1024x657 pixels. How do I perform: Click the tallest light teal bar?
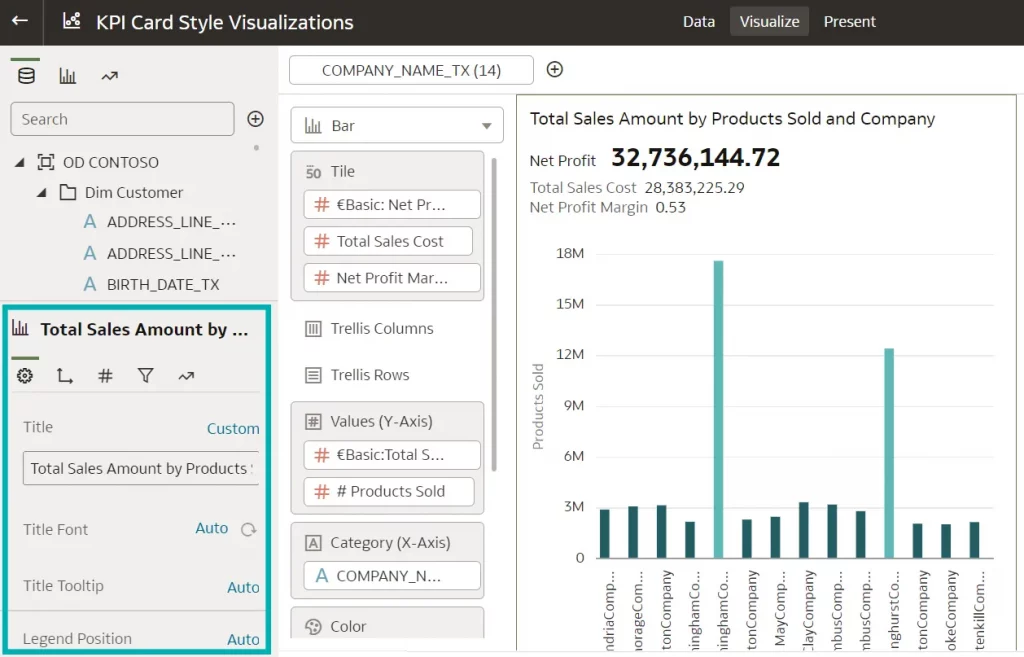click(x=718, y=408)
